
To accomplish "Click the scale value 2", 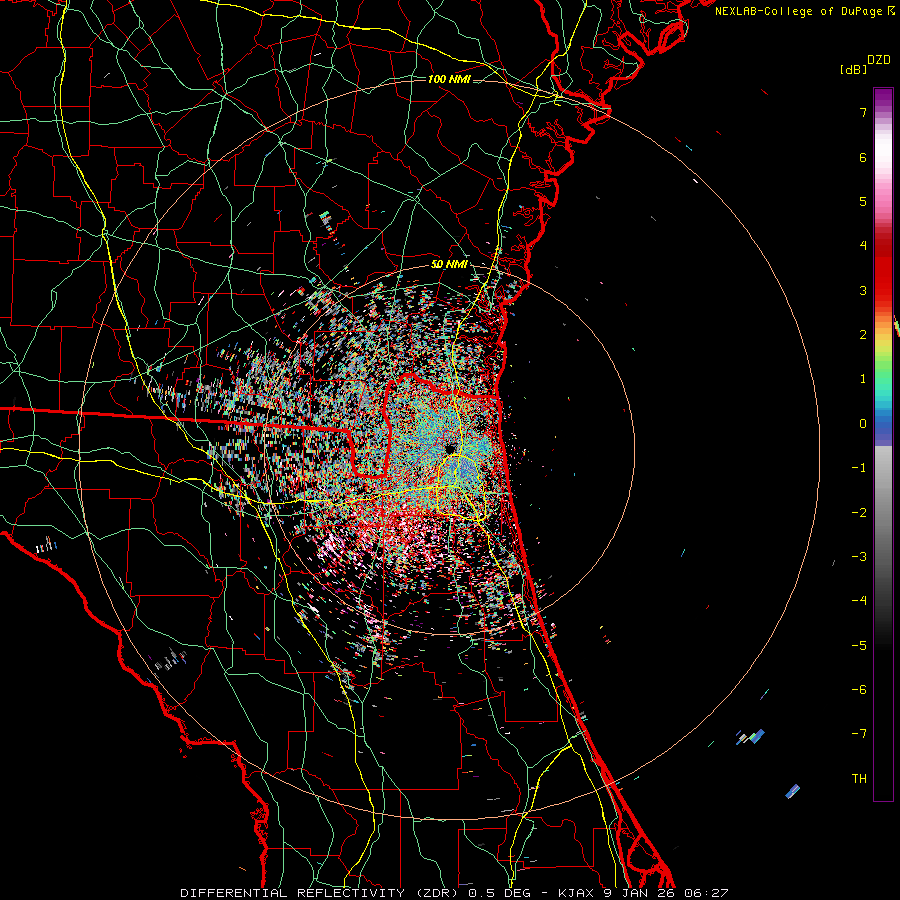I will 863,335.
